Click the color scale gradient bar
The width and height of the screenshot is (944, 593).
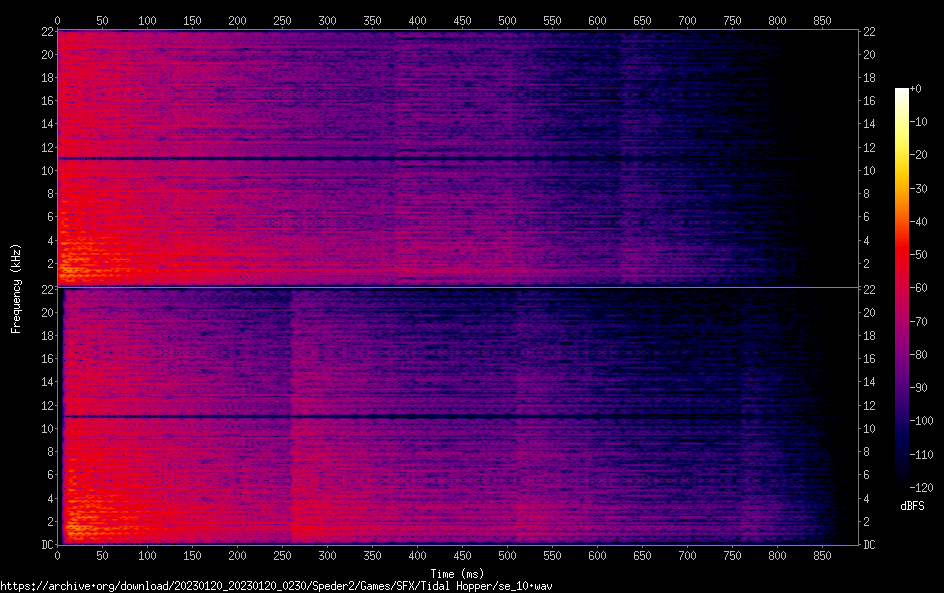(902, 288)
